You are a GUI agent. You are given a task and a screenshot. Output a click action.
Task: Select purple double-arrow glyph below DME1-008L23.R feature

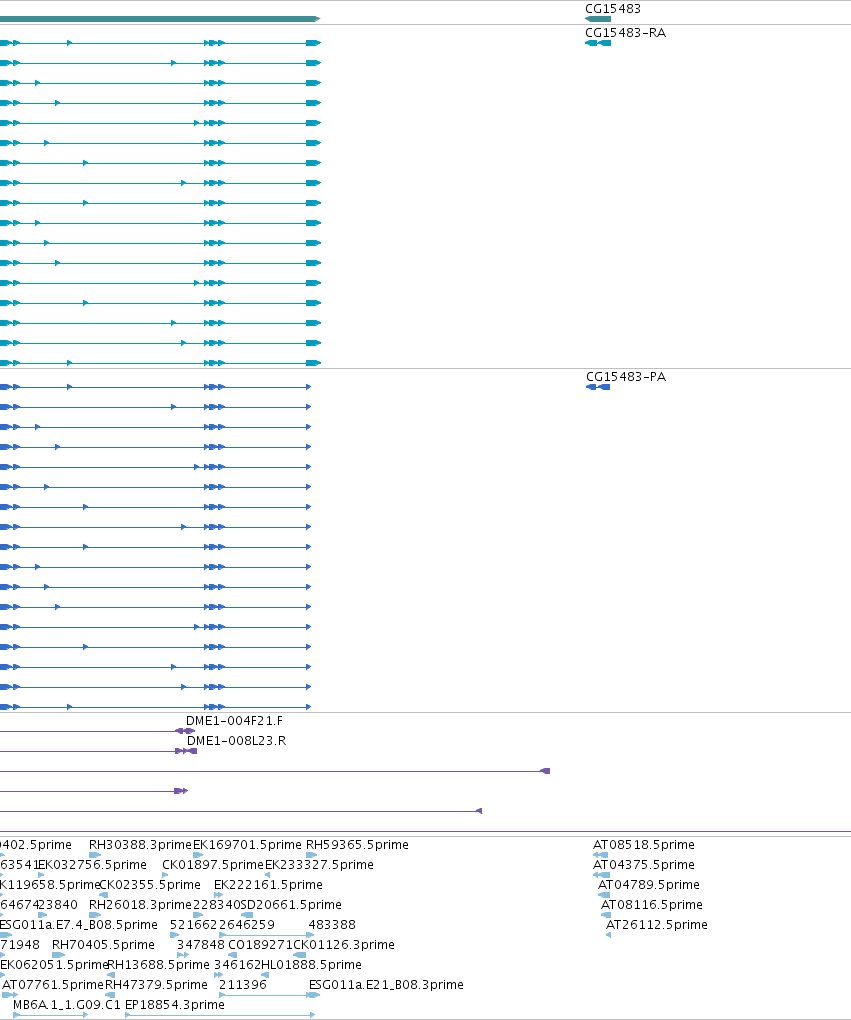tap(181, 791)
